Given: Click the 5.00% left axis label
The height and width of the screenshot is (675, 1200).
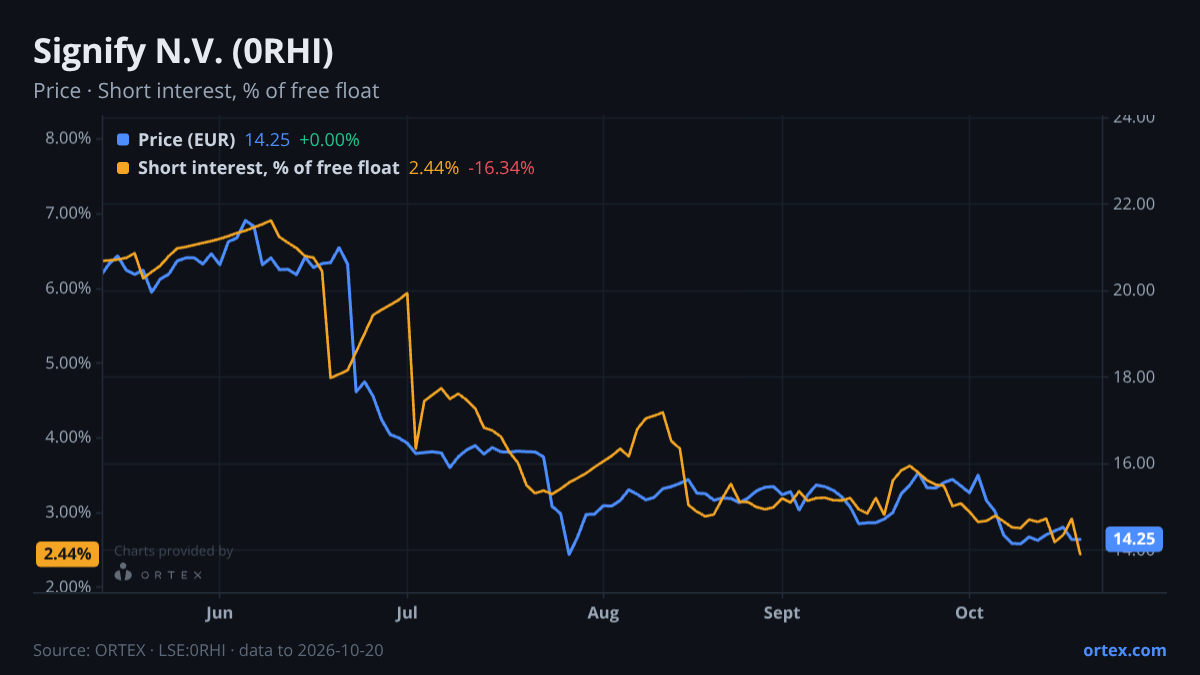Looking at the screenshot, I should tap(68, 363).
